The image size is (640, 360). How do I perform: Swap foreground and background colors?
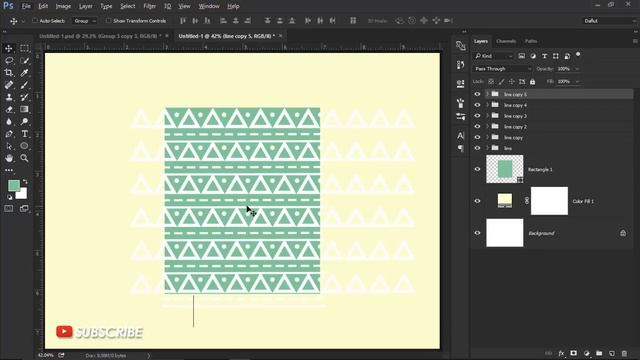(25, 181)
